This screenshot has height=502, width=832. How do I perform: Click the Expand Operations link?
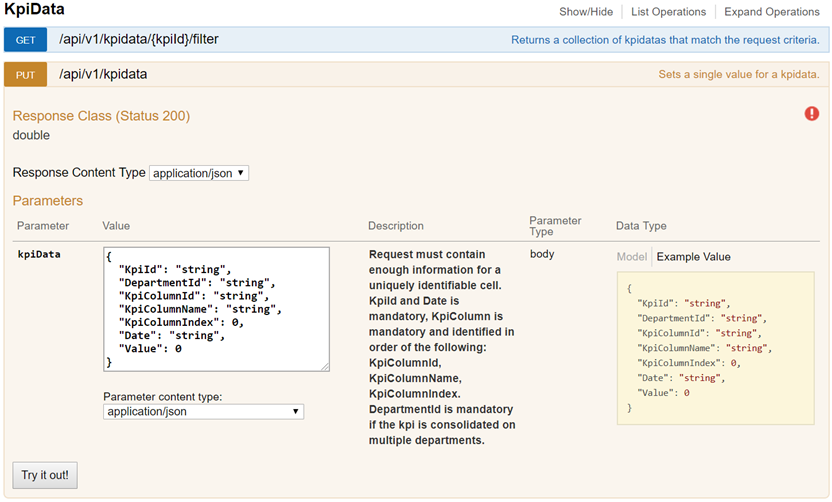pyautogui.click(x=772, y=12)
